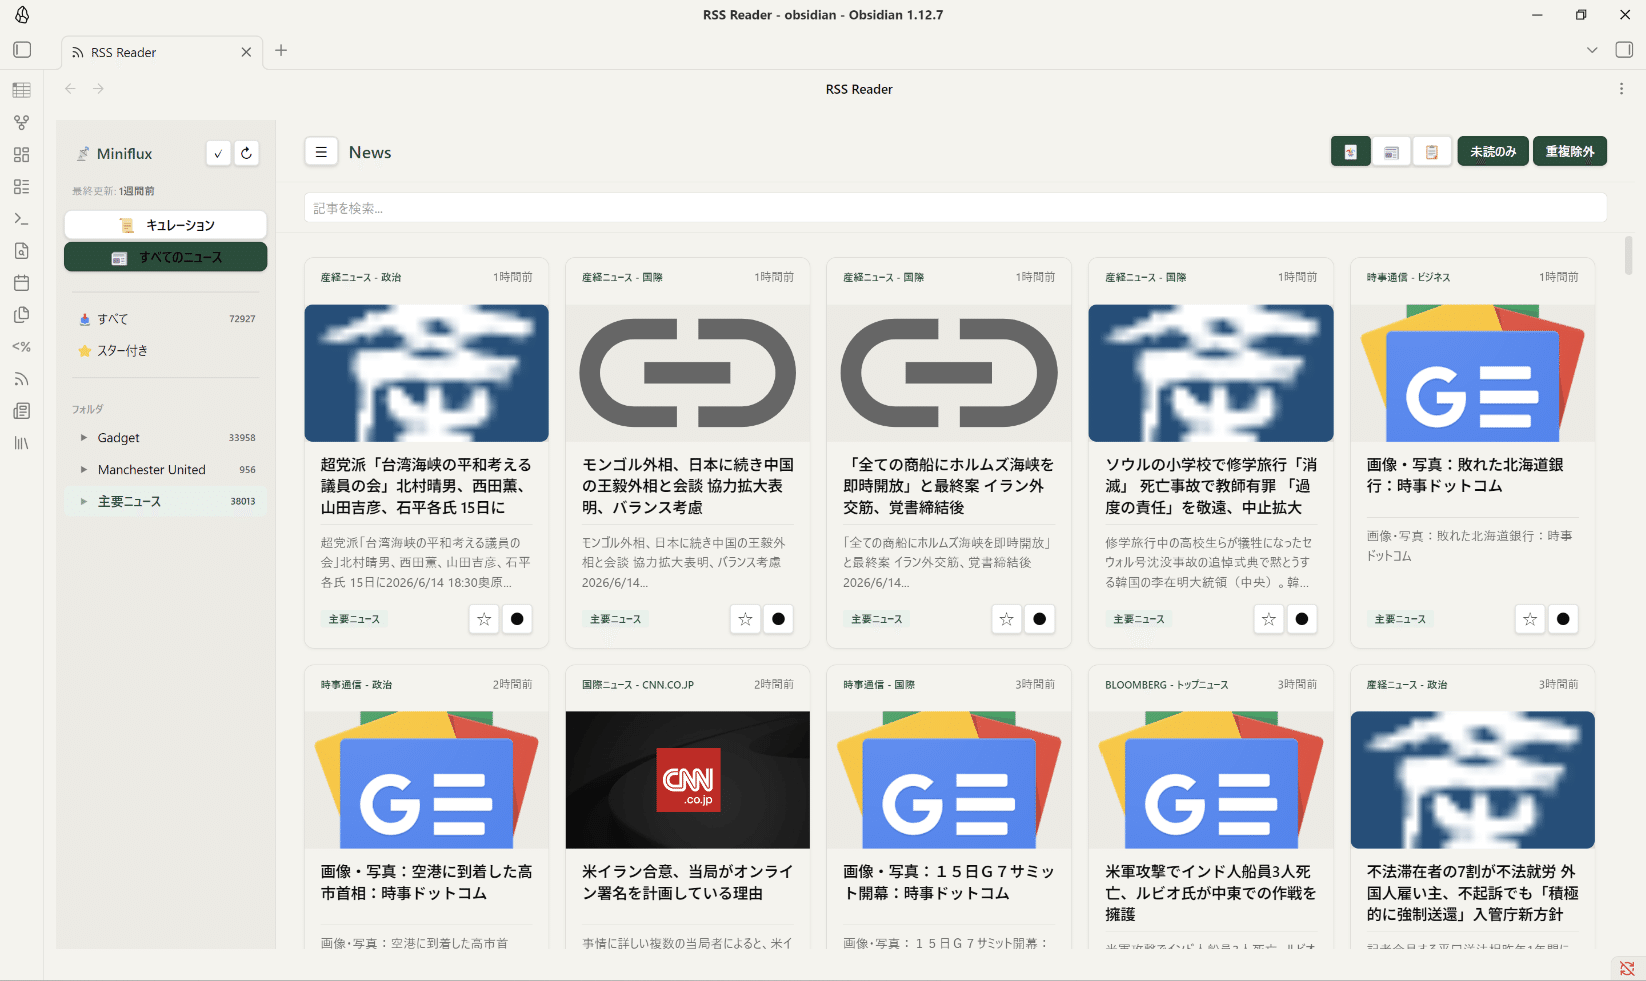The height and width of the screenshot is (981, 1646).
Task: Open スター付き starred items
Action: [166, 351]
